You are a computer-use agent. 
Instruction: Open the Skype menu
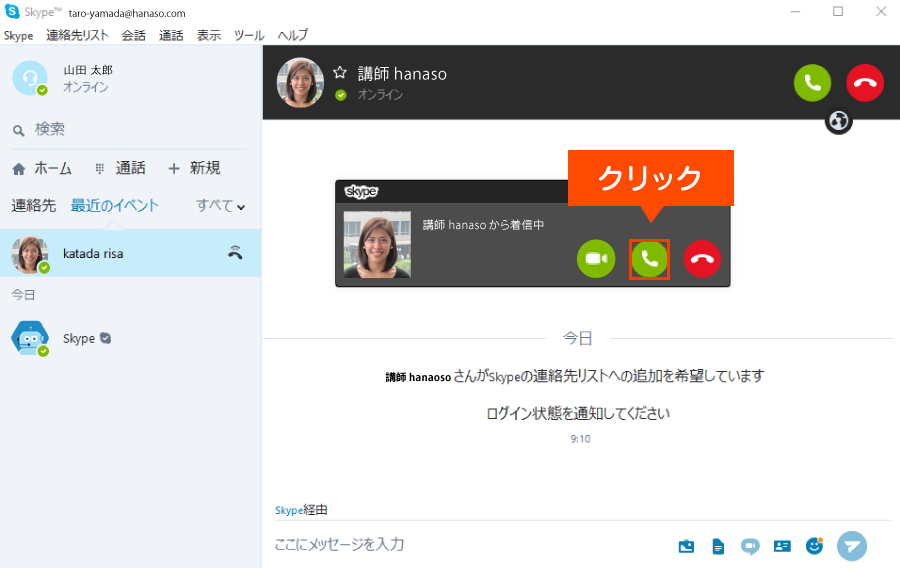click(18, 36)
